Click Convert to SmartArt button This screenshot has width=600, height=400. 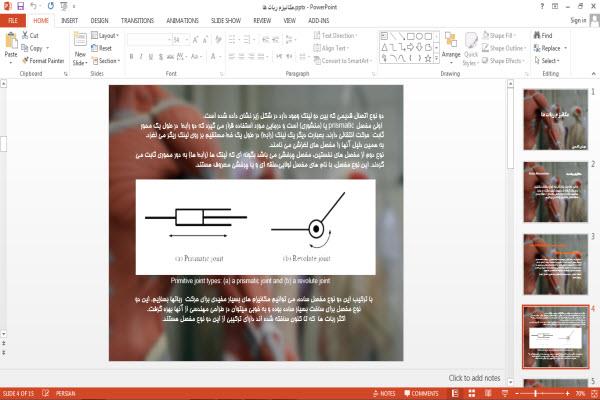[343, 60]
